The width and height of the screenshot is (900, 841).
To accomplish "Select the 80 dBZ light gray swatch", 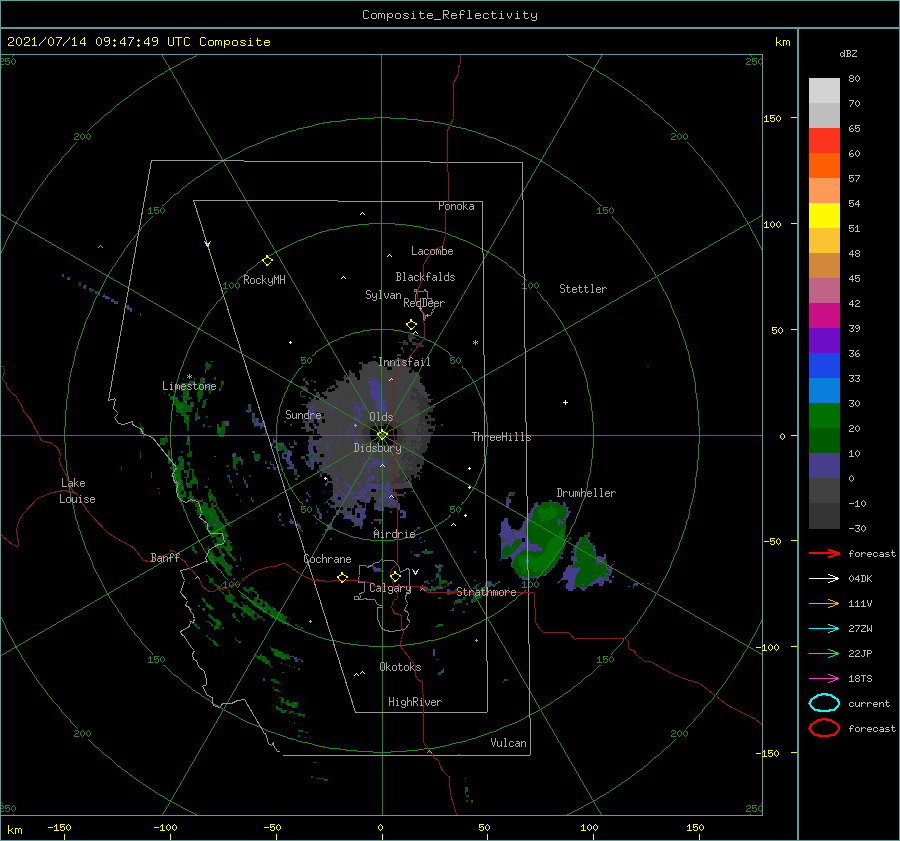I will pos(824,91).
